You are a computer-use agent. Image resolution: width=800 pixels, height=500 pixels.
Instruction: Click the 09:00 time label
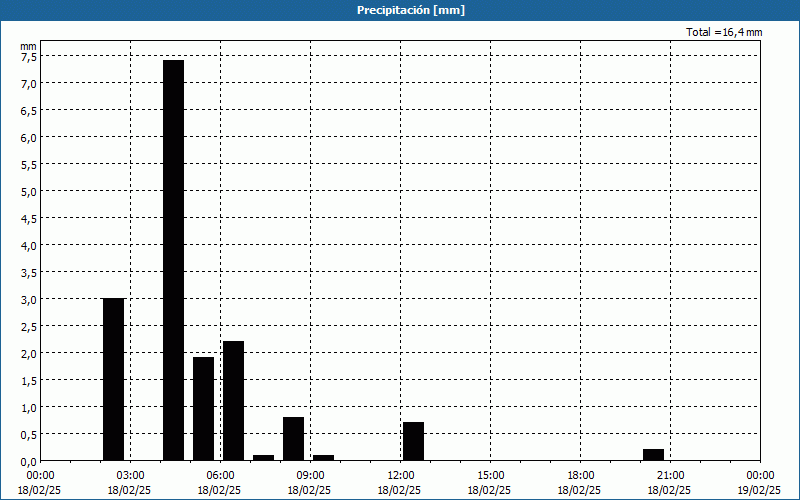coord(310,476)
